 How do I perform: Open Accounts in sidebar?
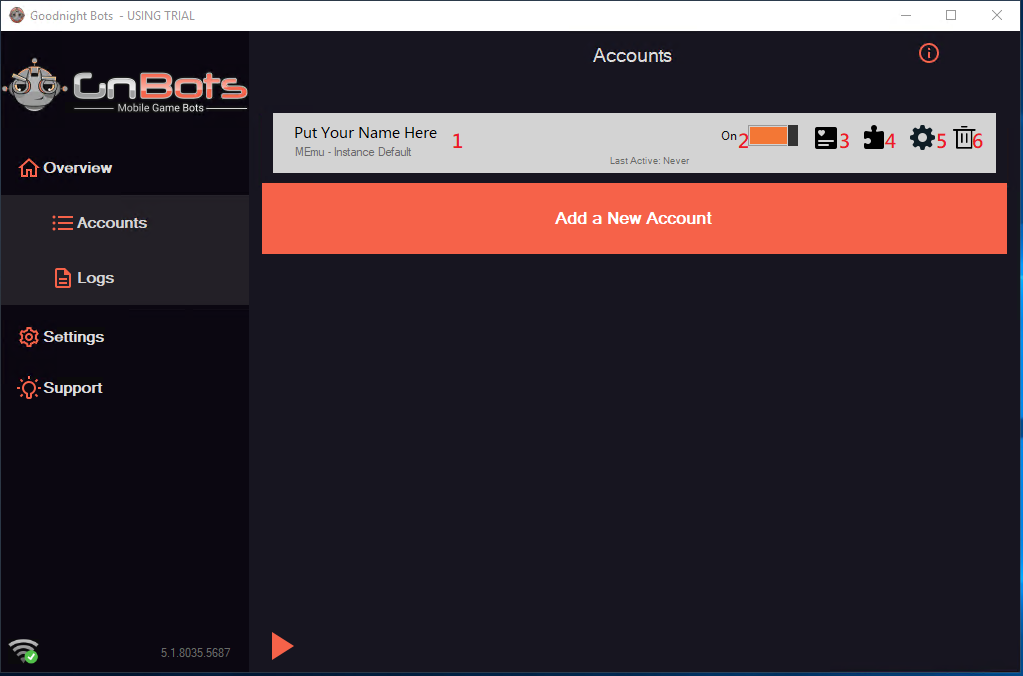(x=100, y=223)
